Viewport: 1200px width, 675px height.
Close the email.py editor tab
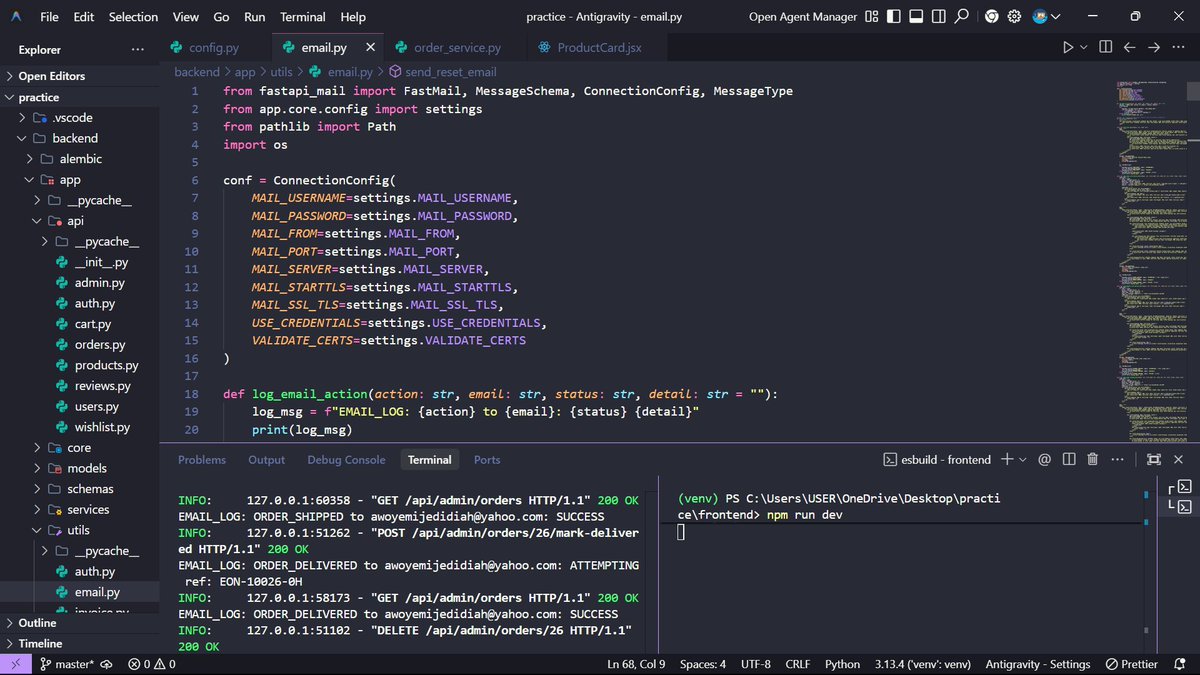[371, 47]
